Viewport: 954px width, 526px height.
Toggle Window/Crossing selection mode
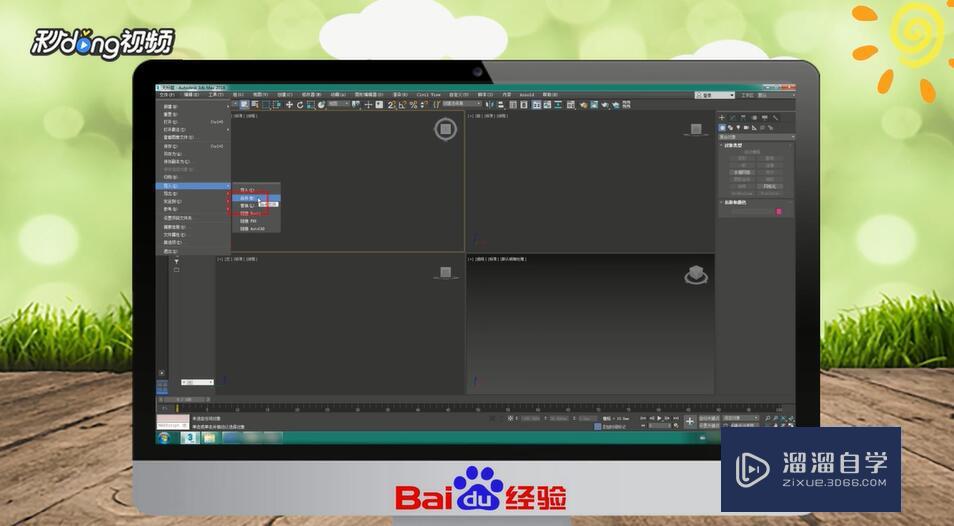pos(277,105)
